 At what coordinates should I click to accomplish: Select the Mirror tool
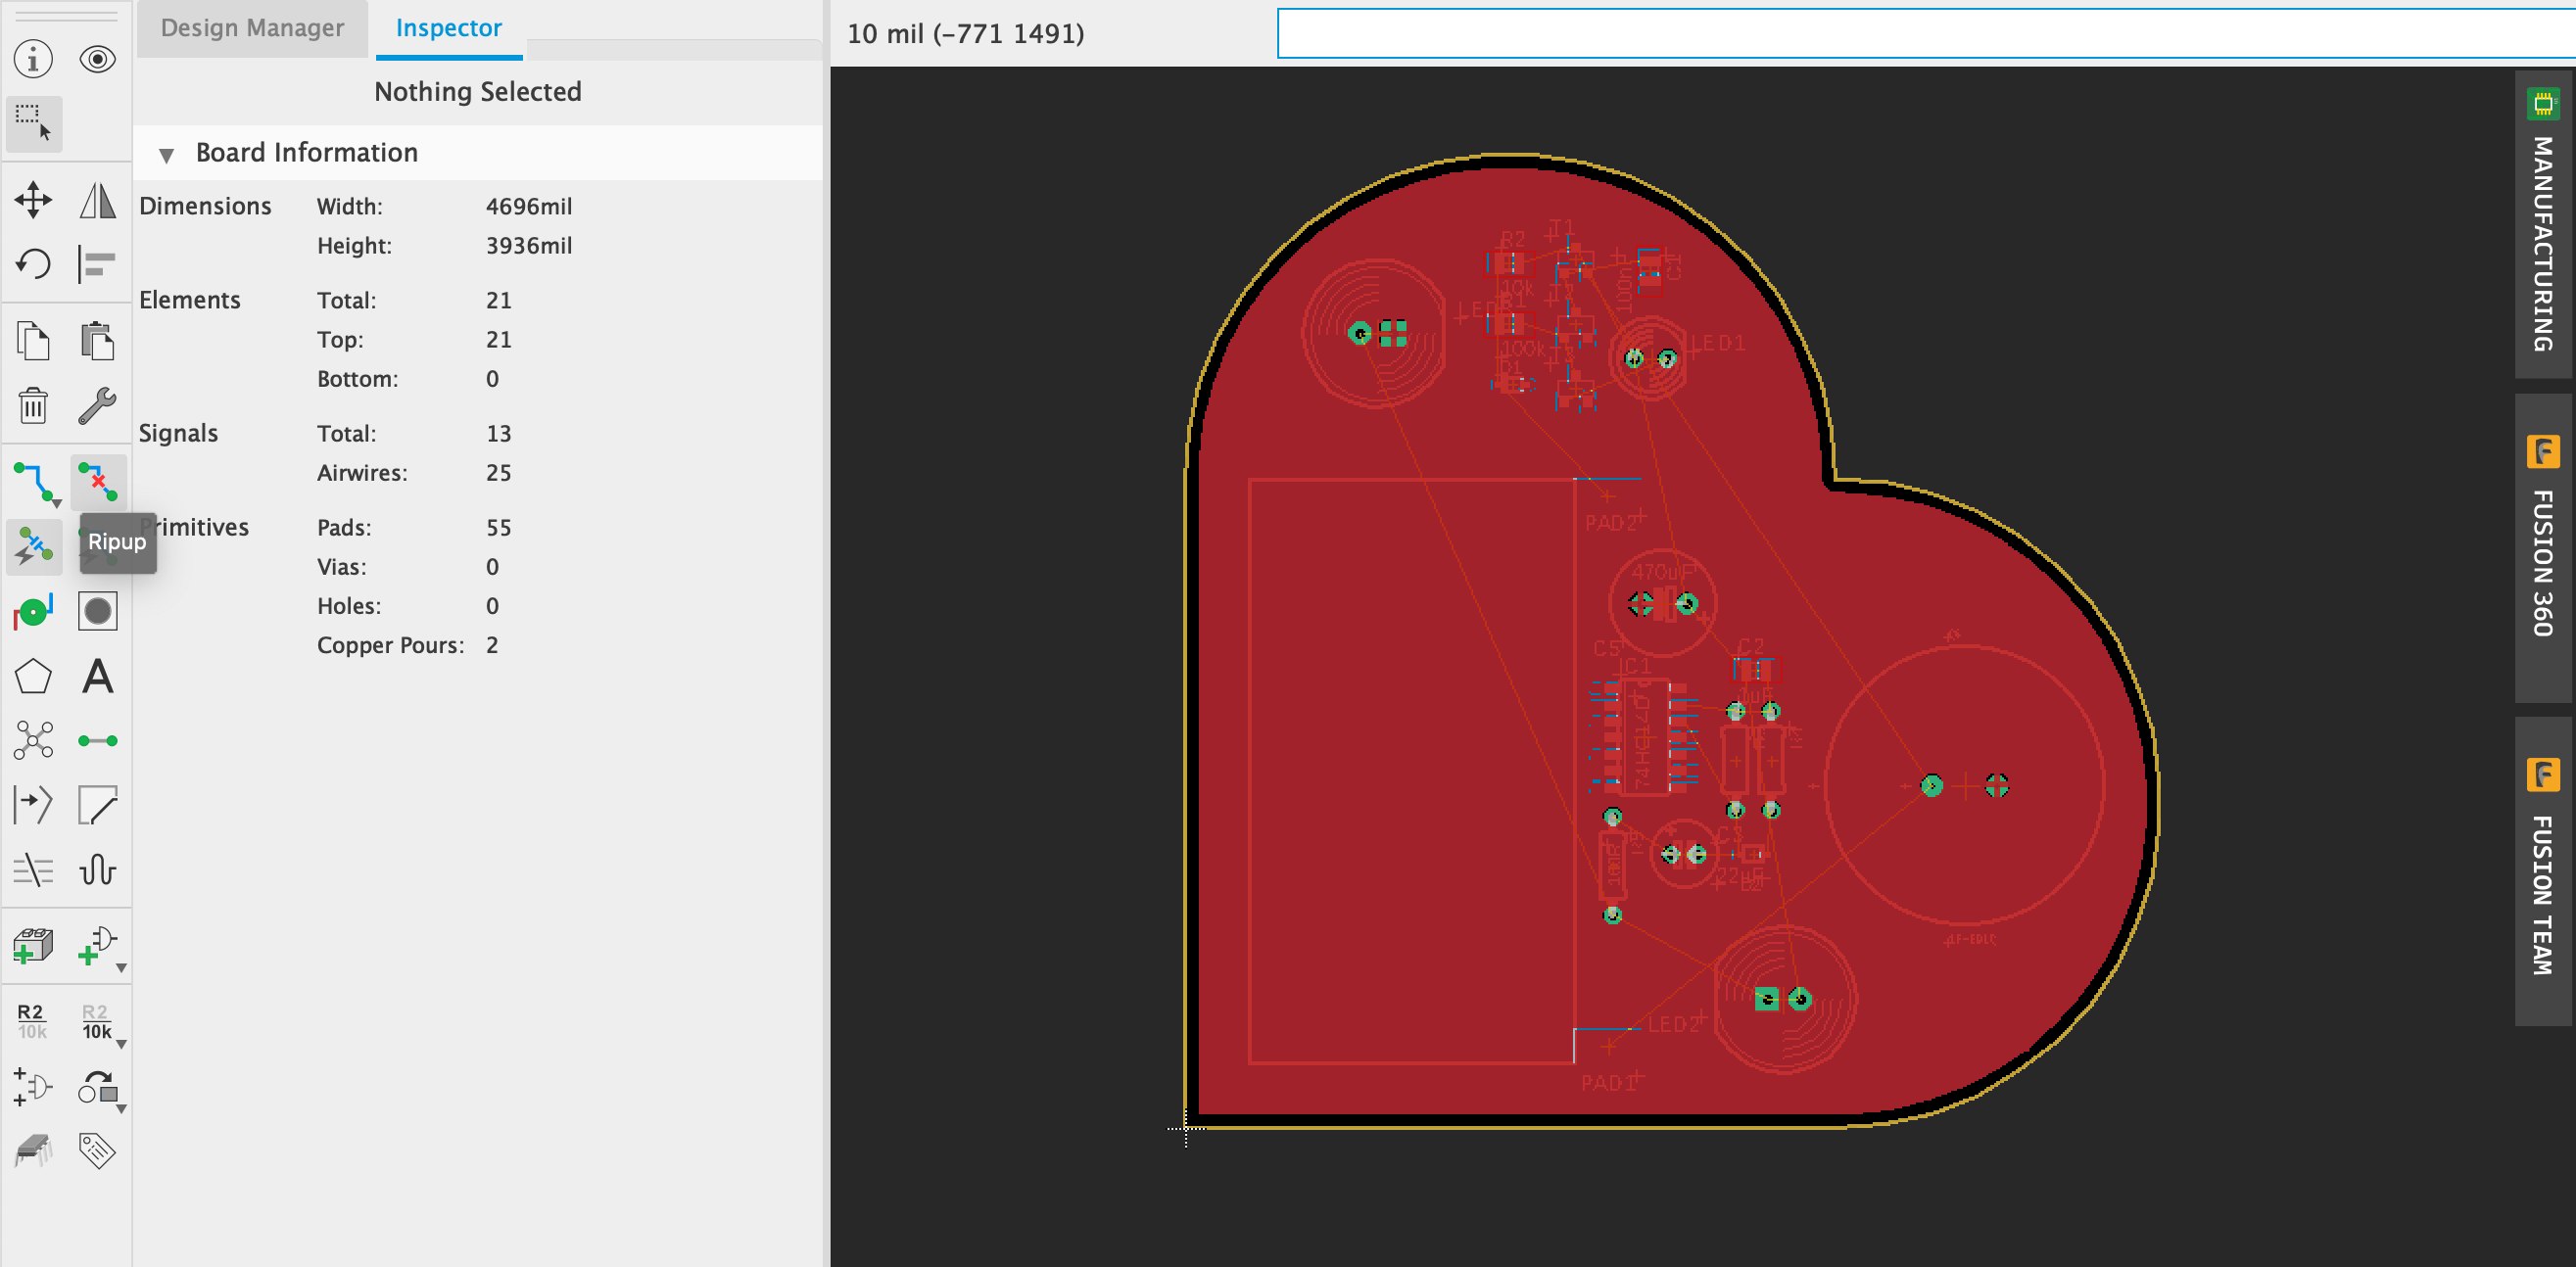coord(98,200)
